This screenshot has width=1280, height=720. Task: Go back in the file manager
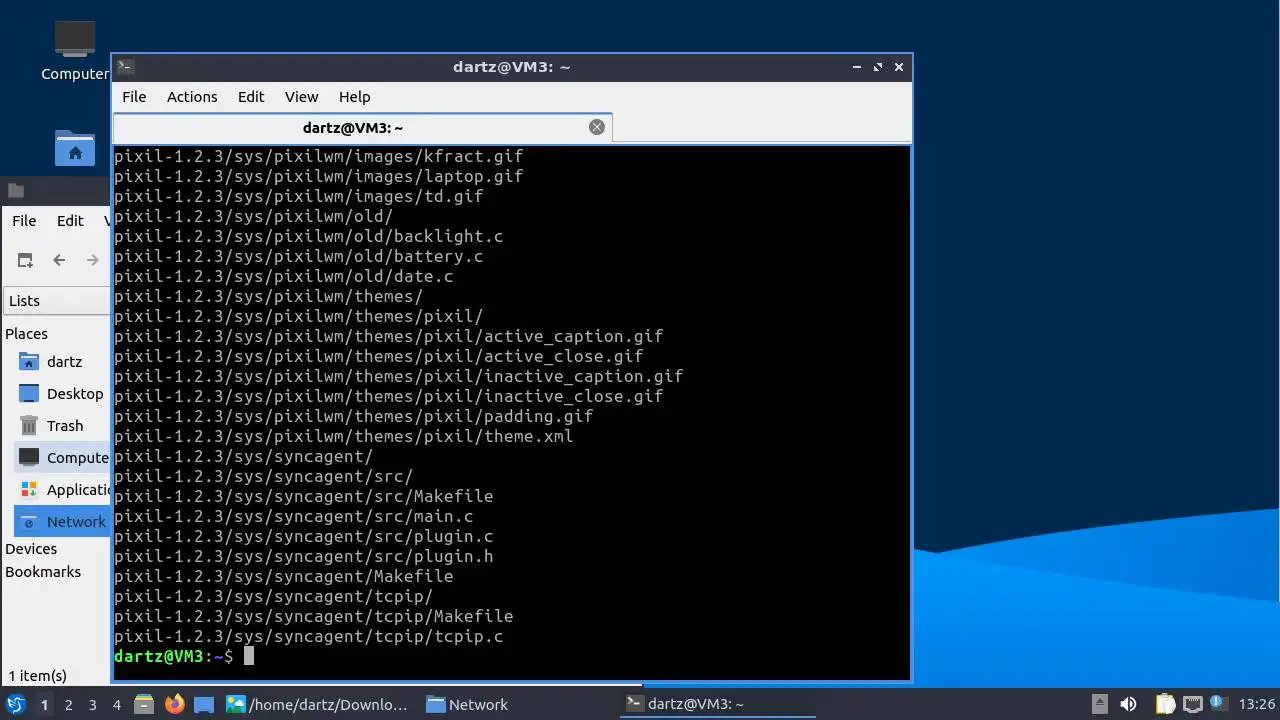[x=59, y=260]
